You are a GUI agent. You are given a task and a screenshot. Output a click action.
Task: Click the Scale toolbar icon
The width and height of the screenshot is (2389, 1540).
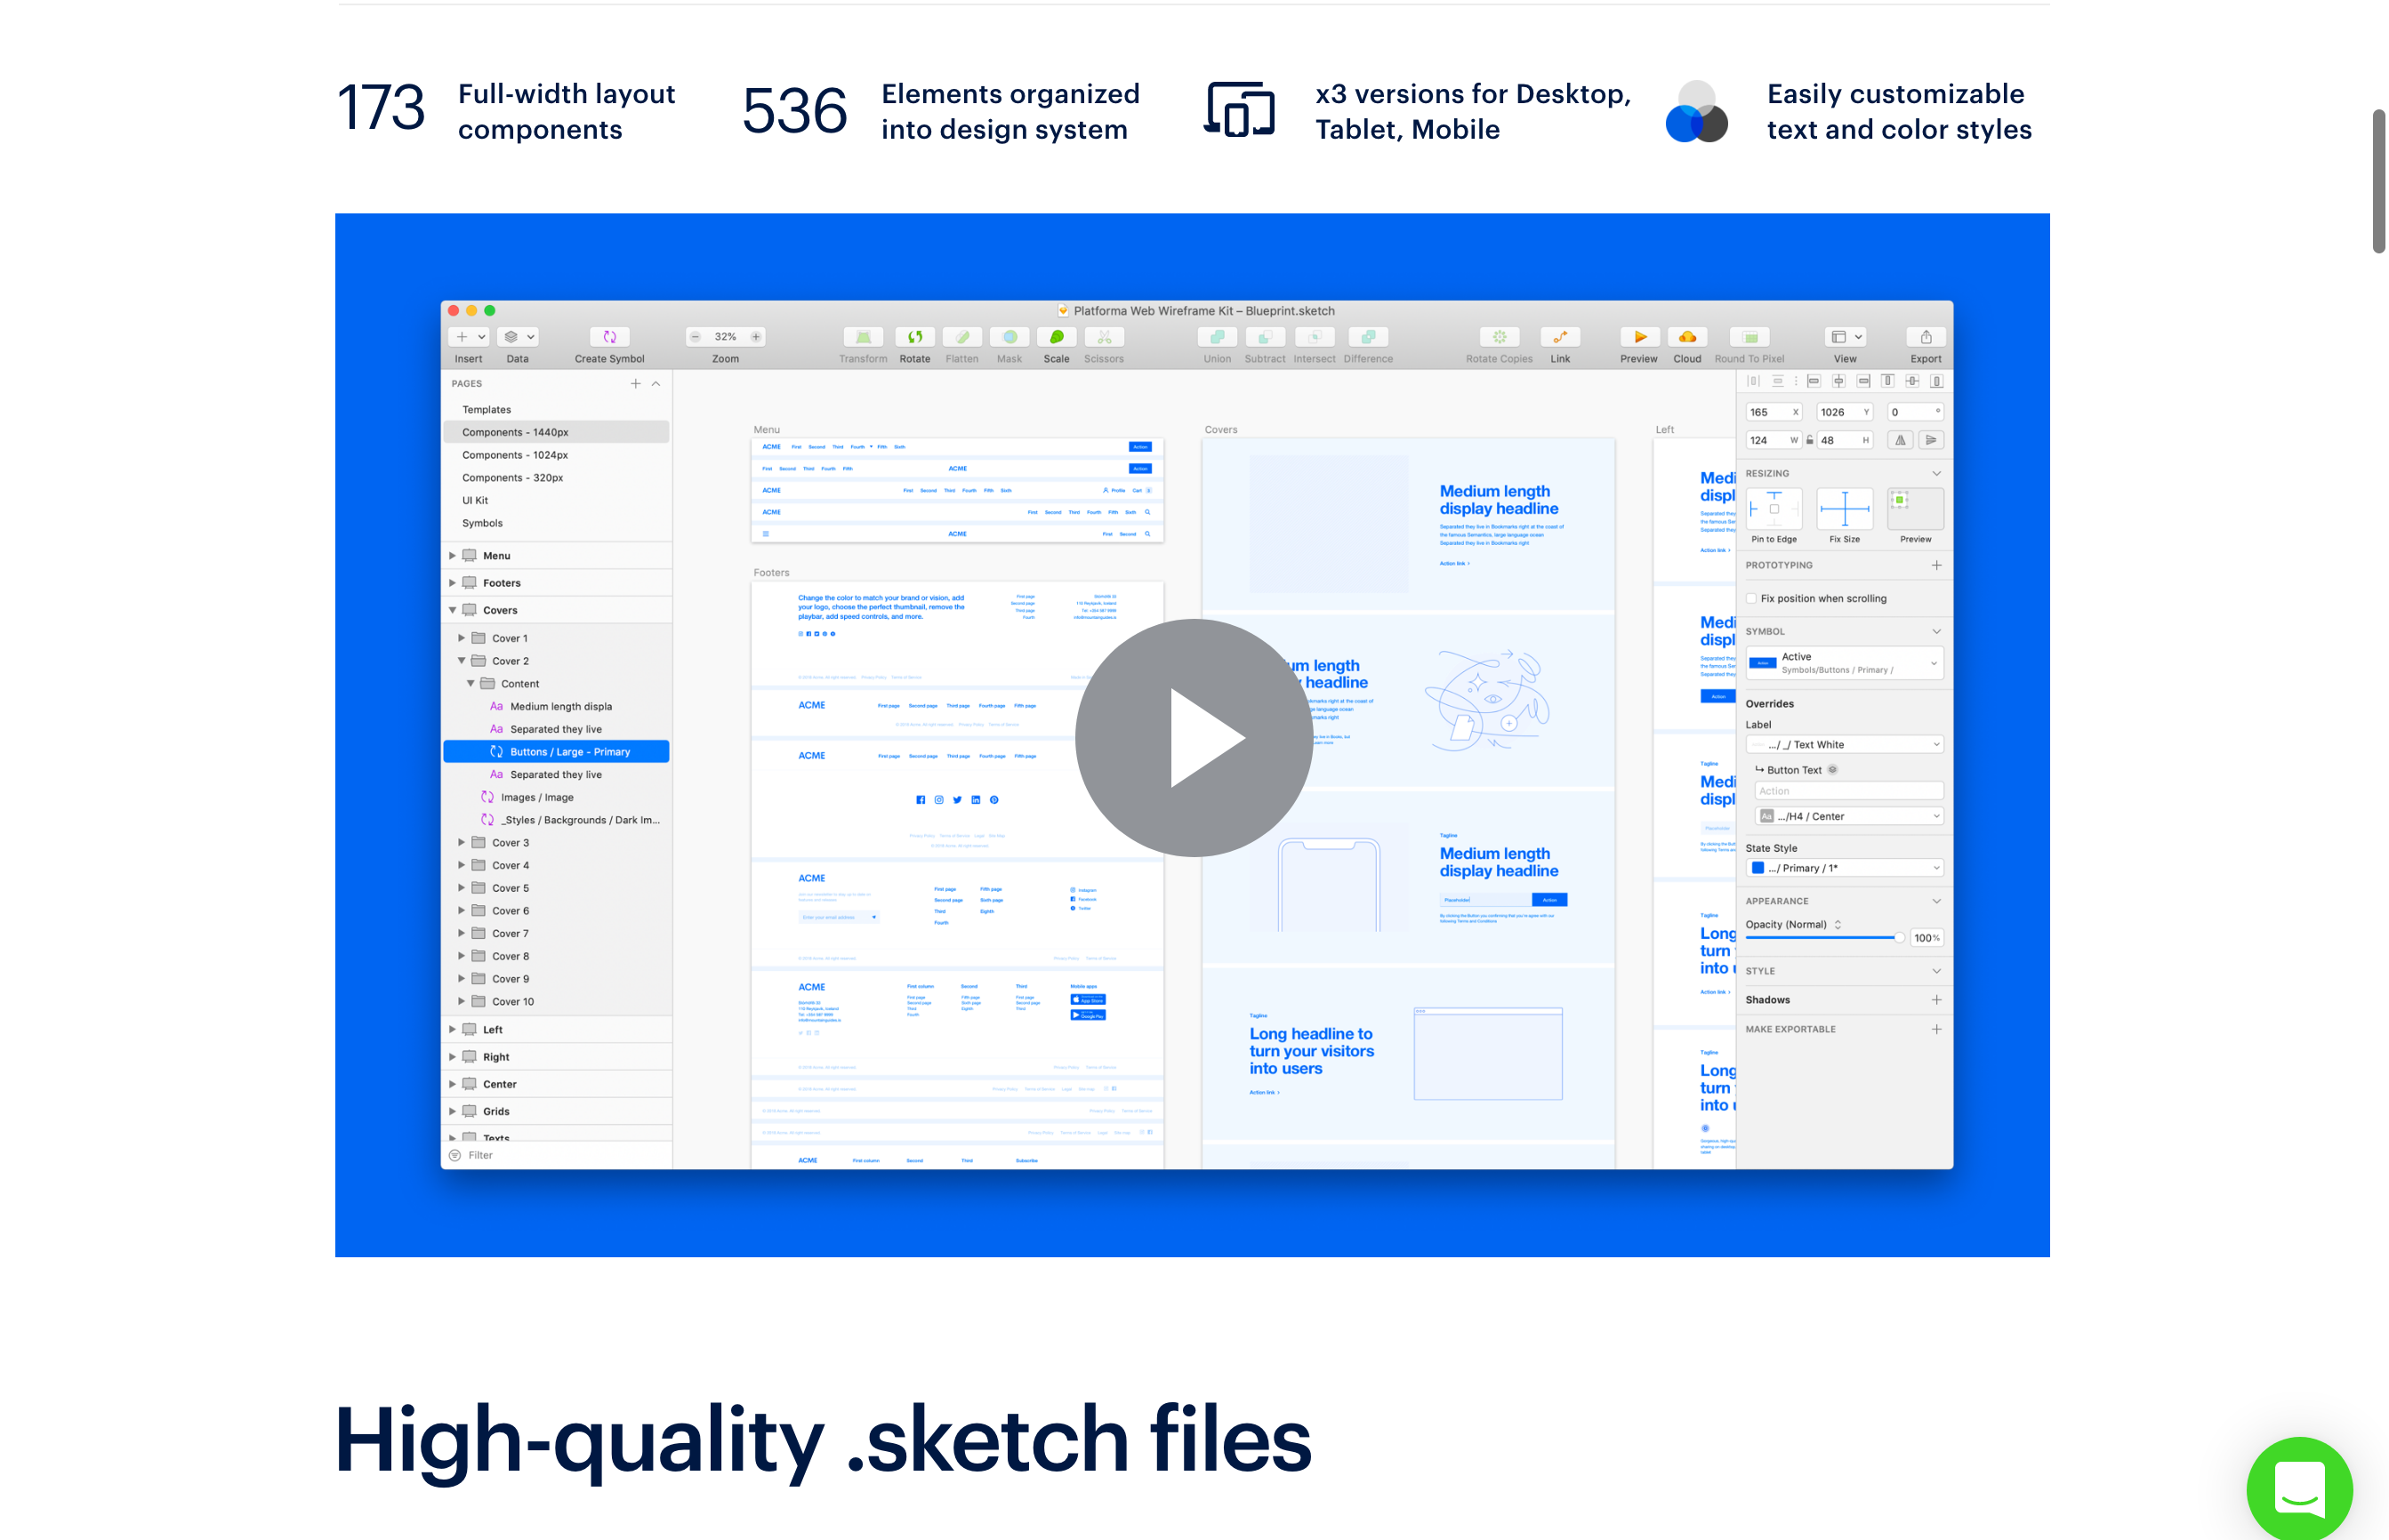point(1056,337)
